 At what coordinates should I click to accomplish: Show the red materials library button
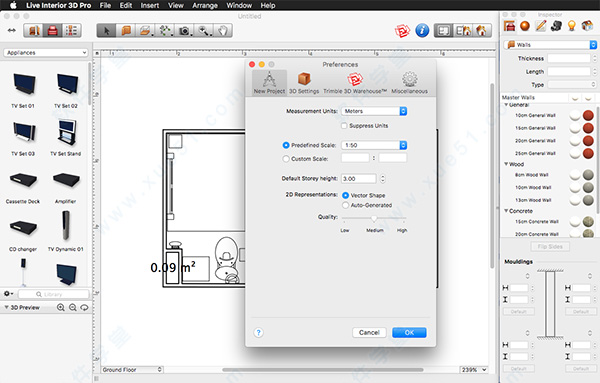(53, 31)
